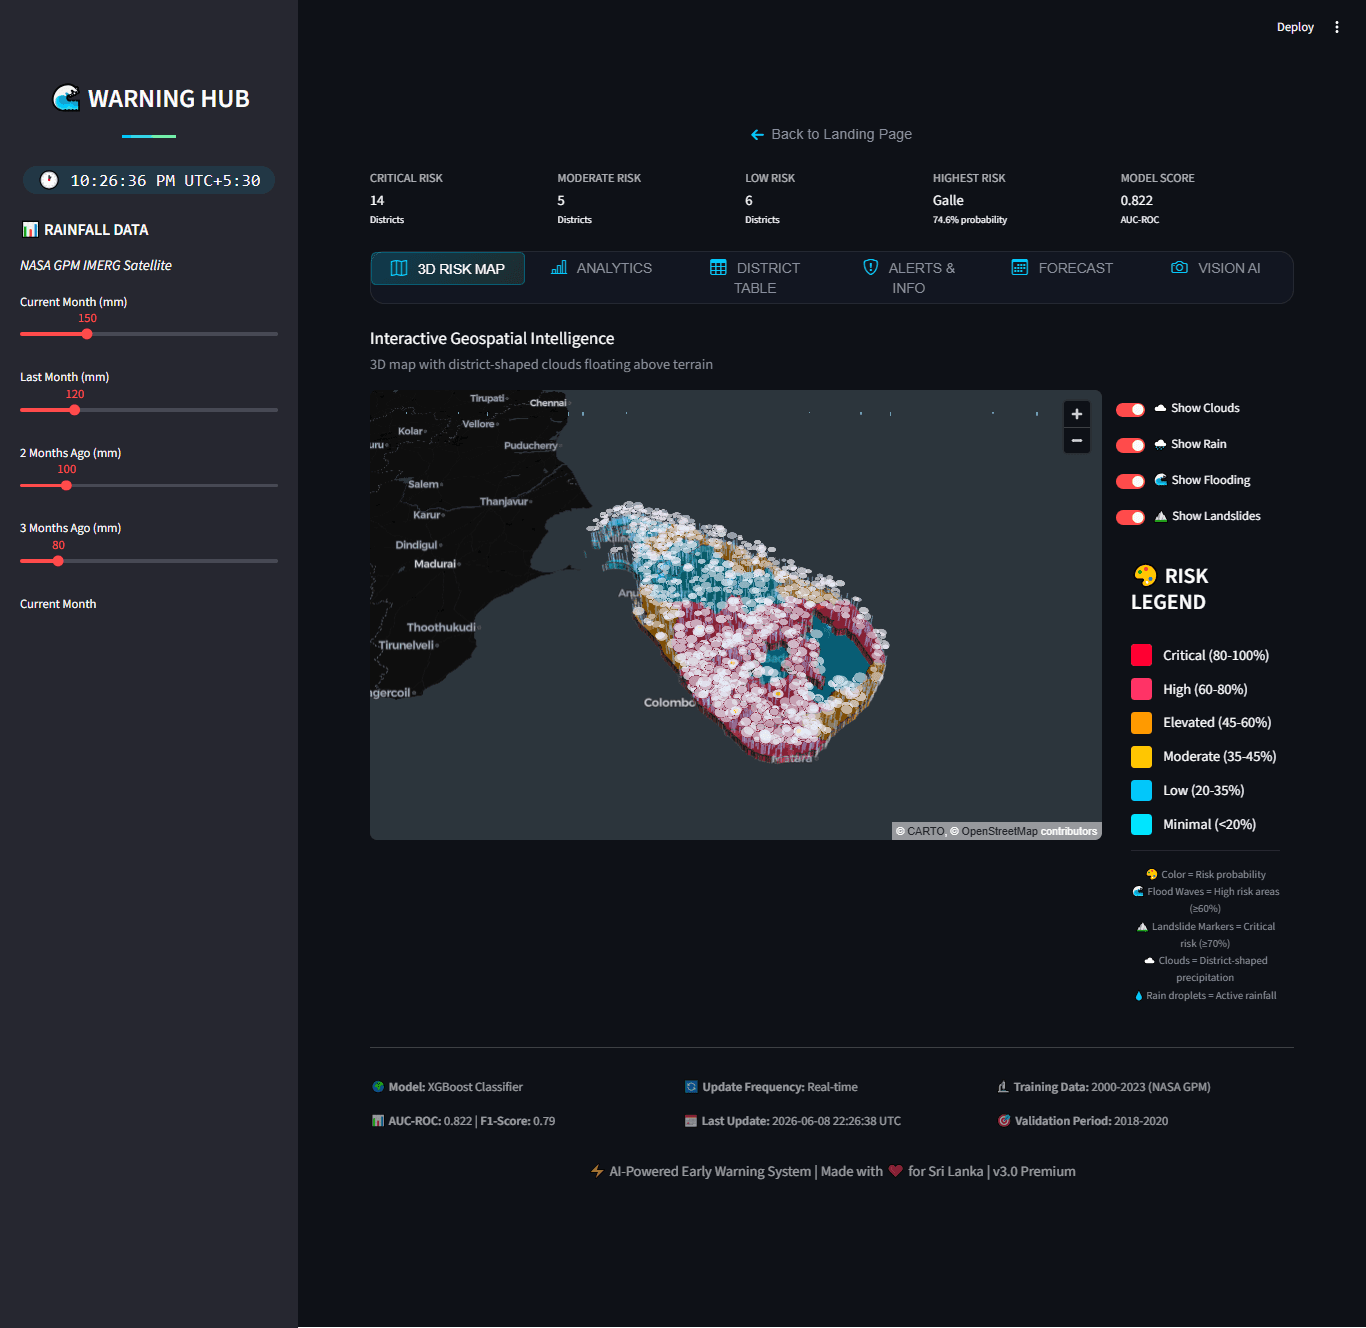
Task: Click the lightning bolt icon in footer
Action: tap(597, 1171)
